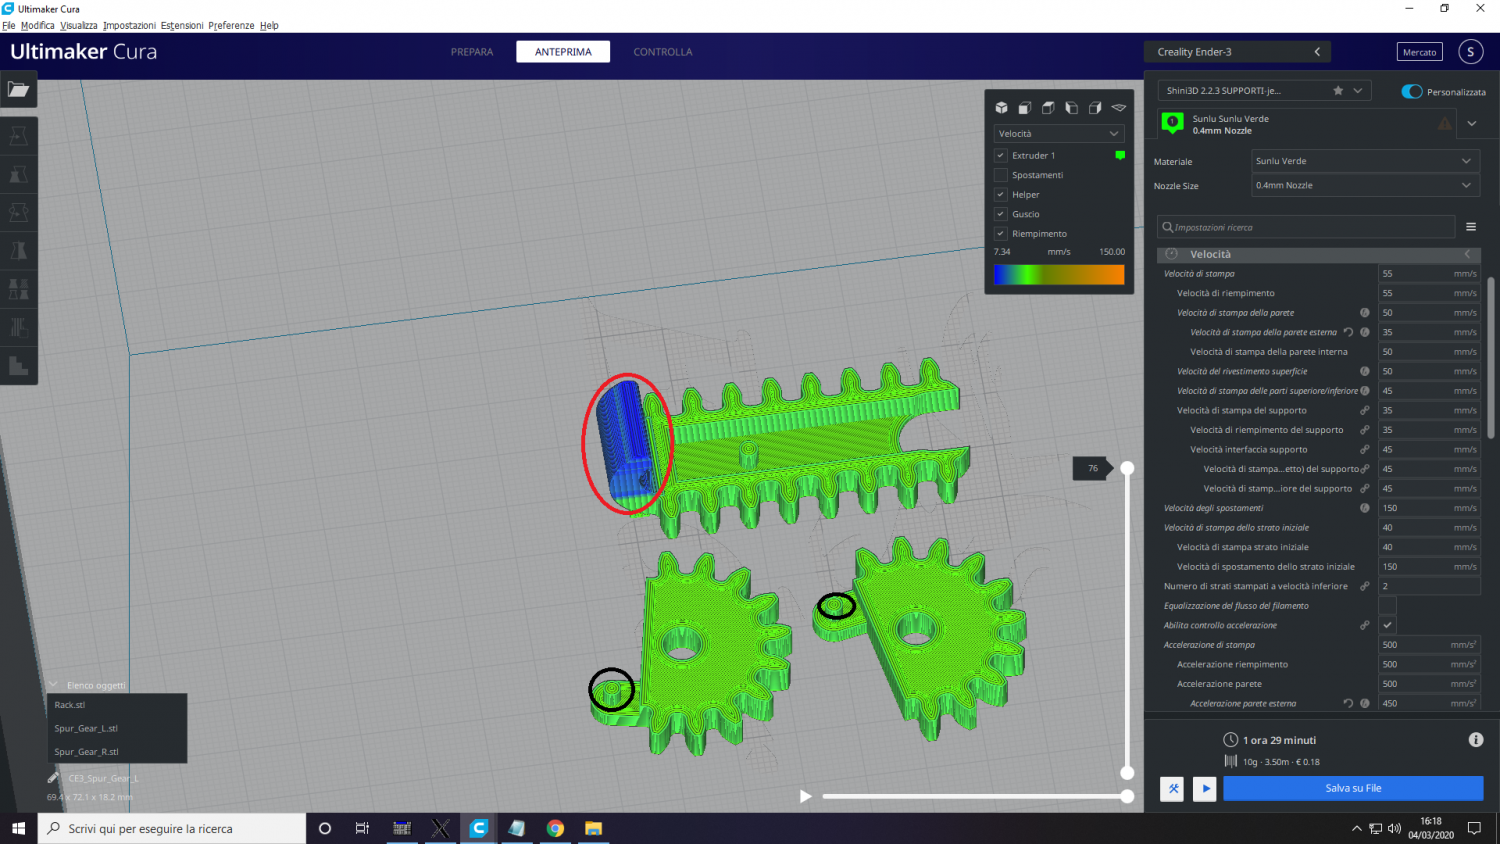Check Equalizzazione del flusso del filamento box

tap(1388, 606)
